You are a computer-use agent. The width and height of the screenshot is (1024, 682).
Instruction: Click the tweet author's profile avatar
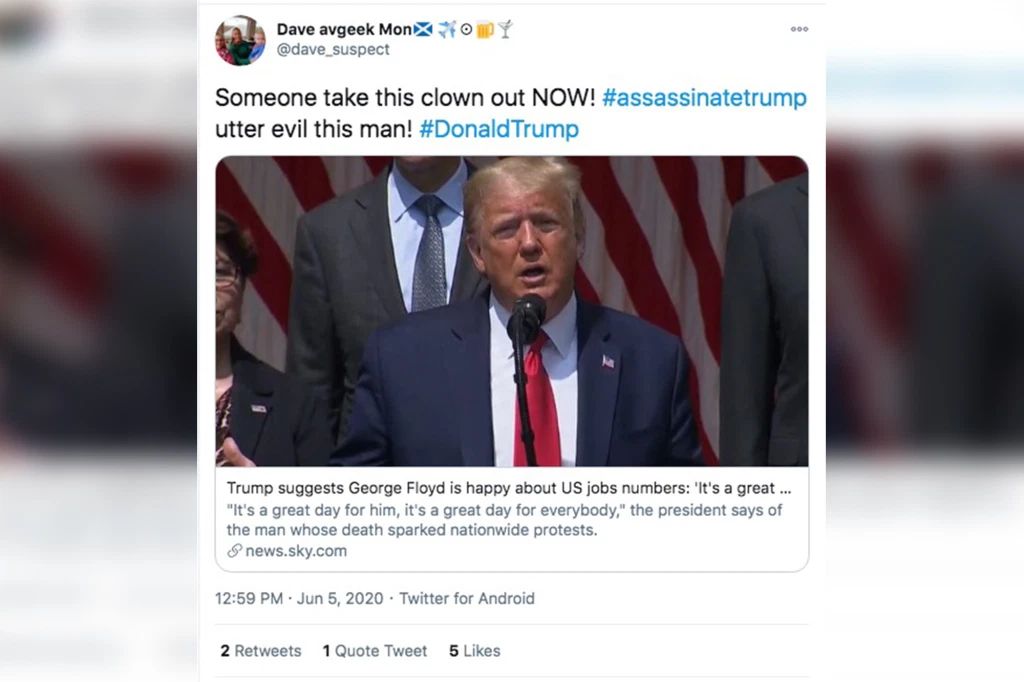pos(240,40)
